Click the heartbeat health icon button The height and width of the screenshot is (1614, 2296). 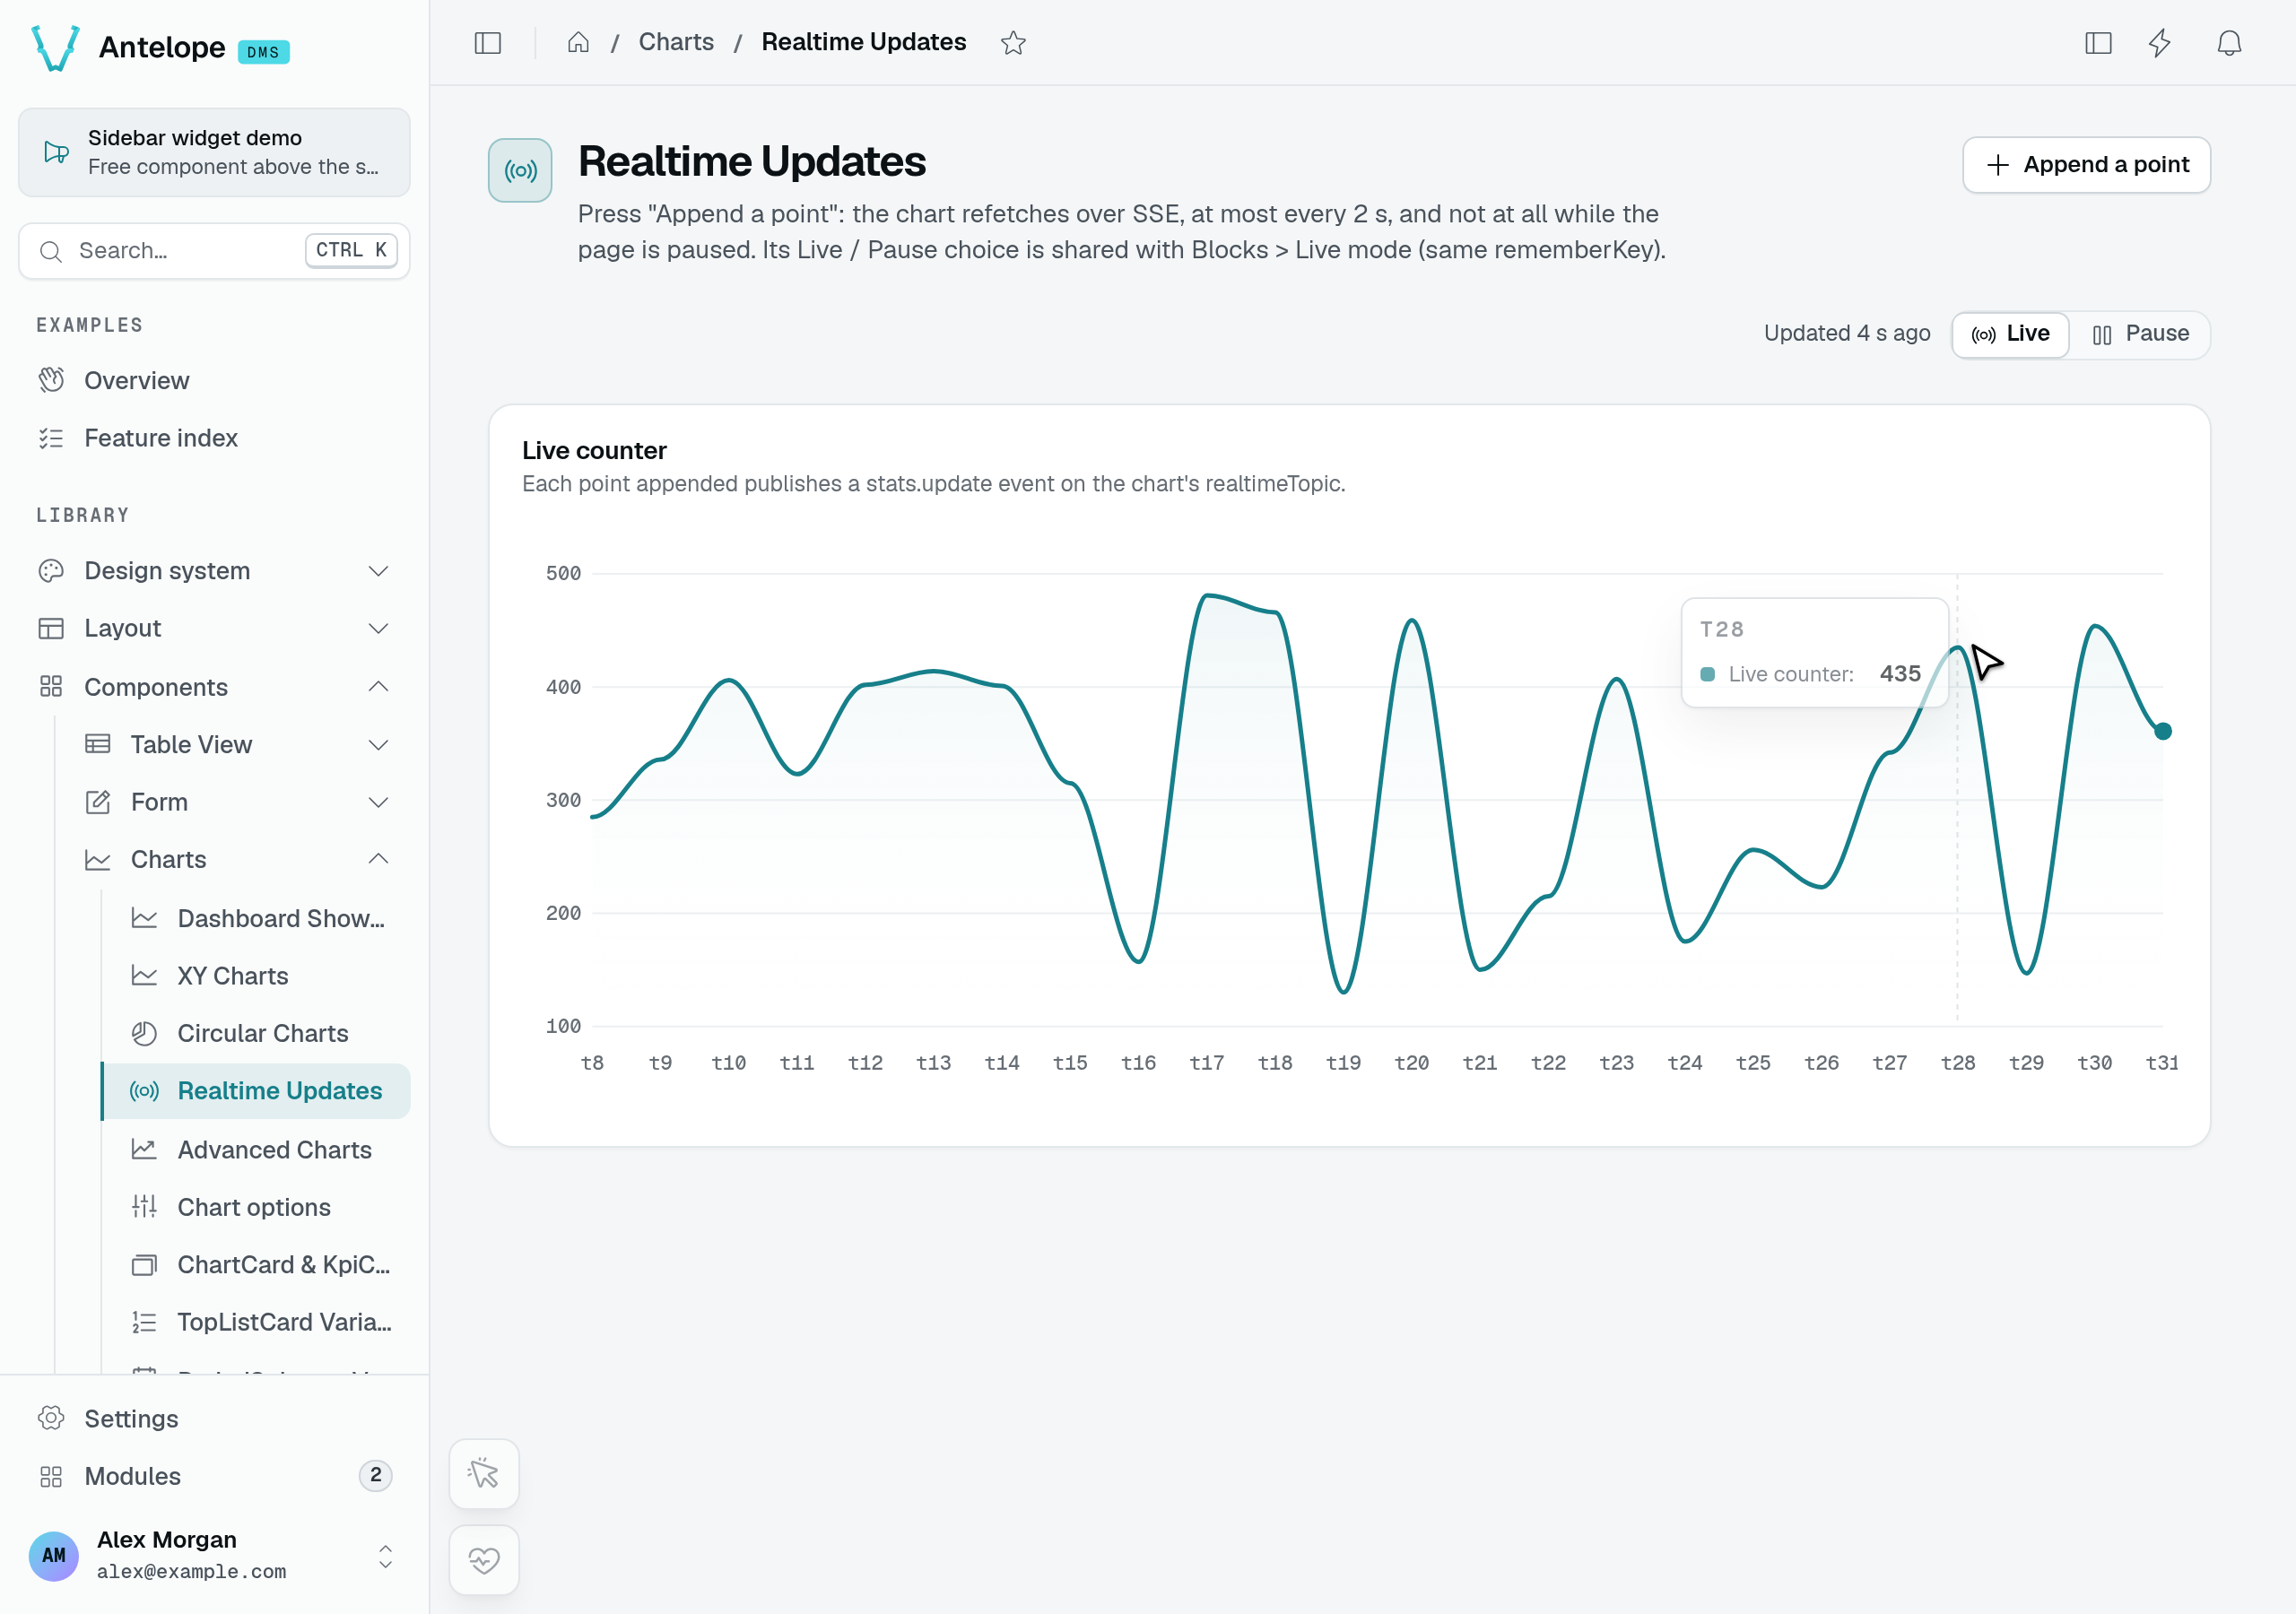[484, 1560]
